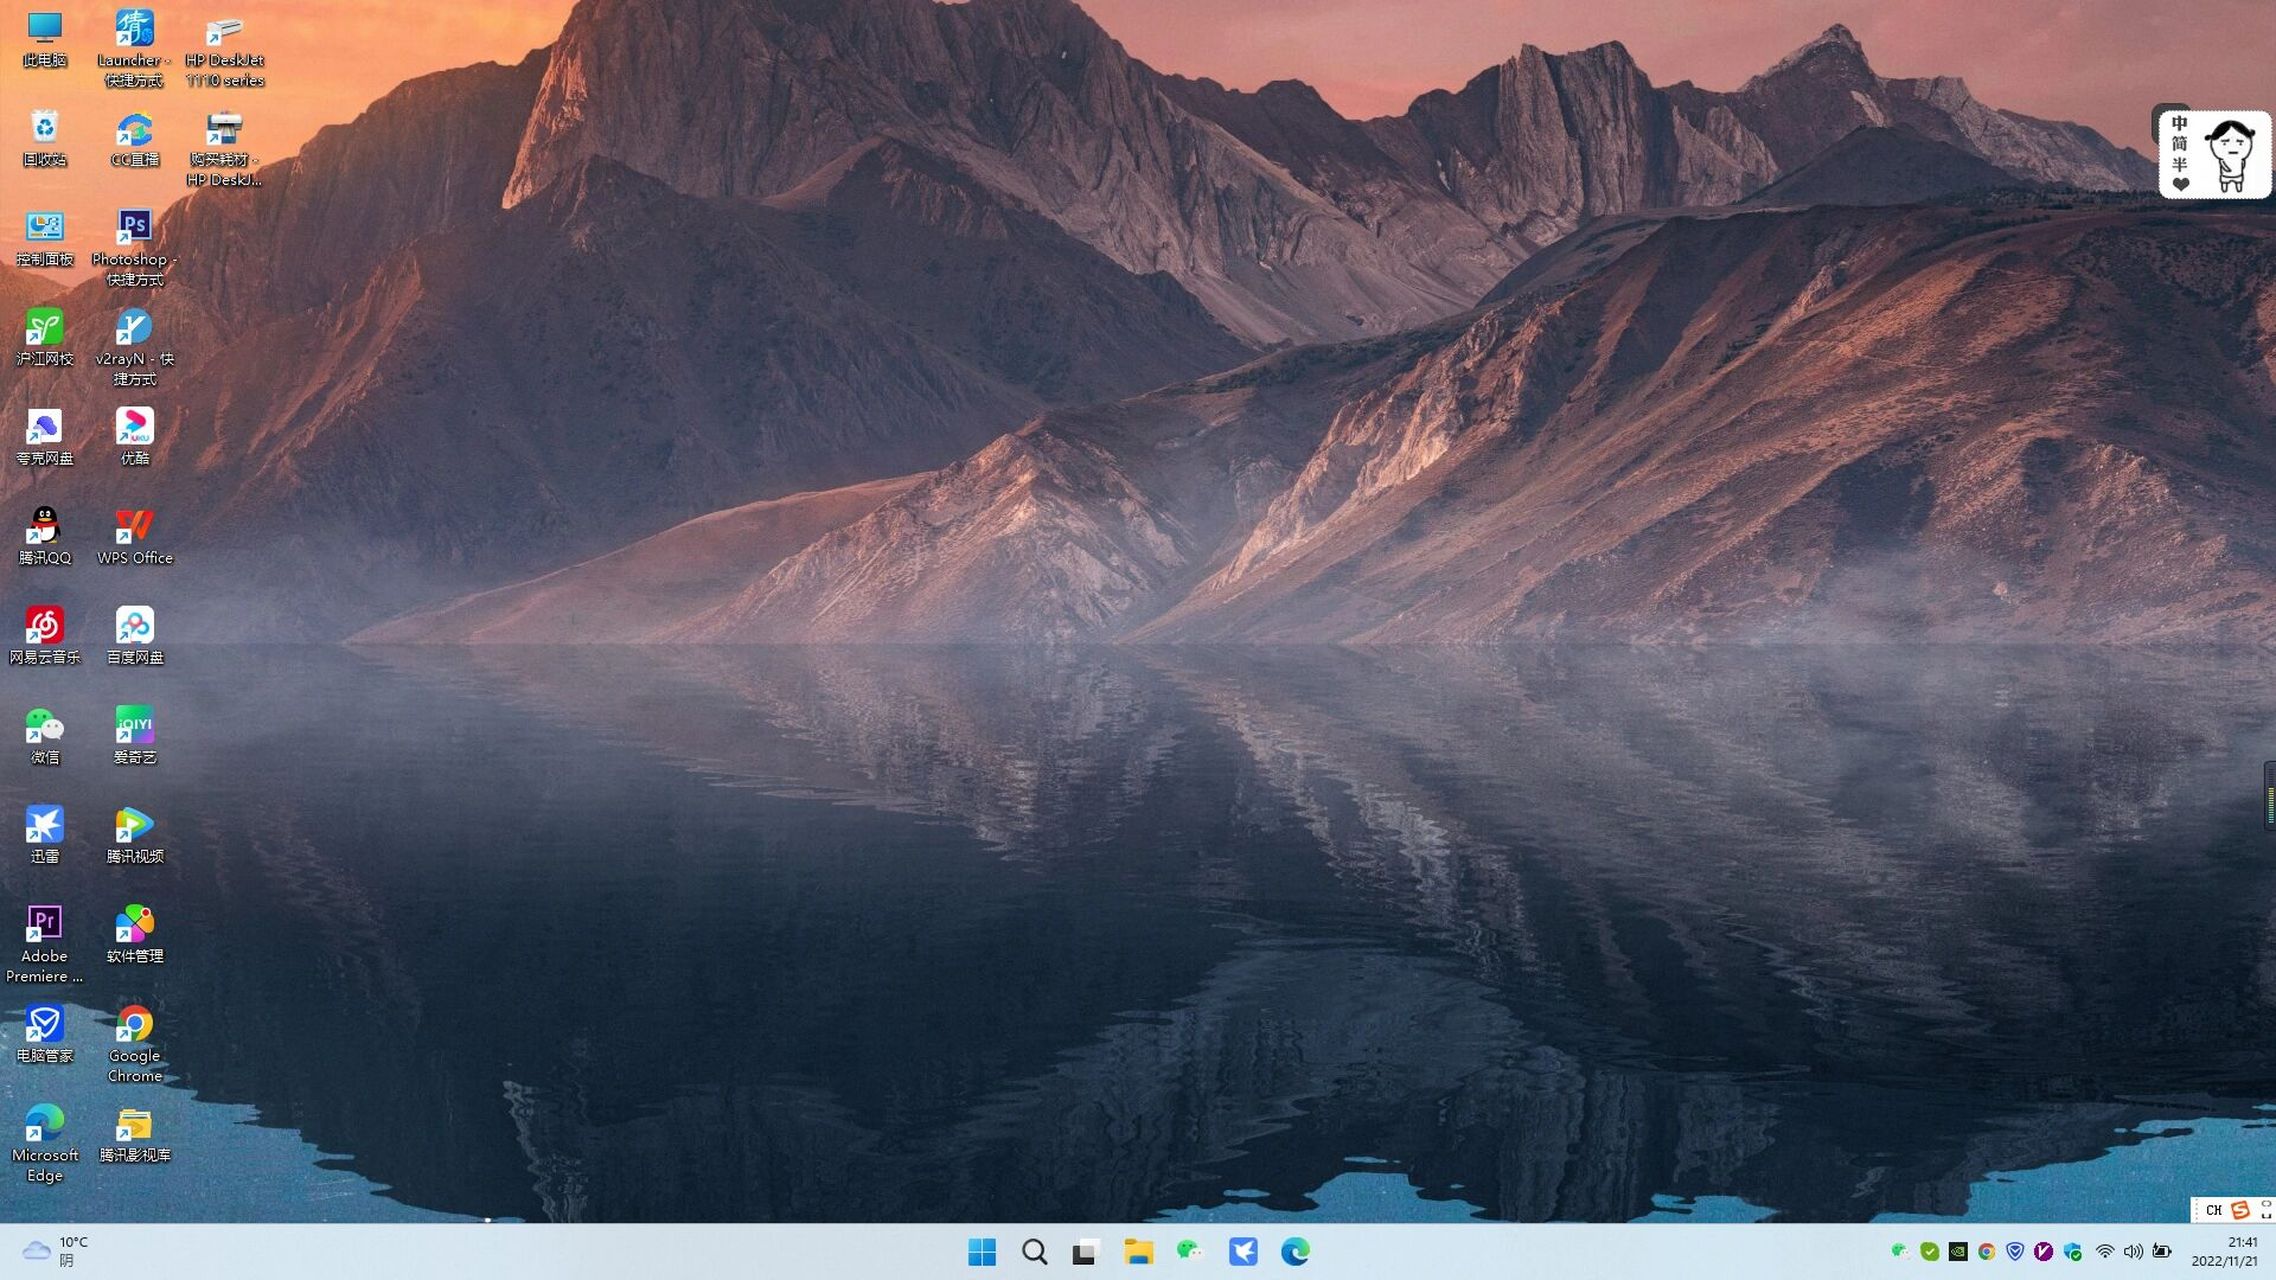Toggle the CH input language indicator

(x=2213, y=1210)
